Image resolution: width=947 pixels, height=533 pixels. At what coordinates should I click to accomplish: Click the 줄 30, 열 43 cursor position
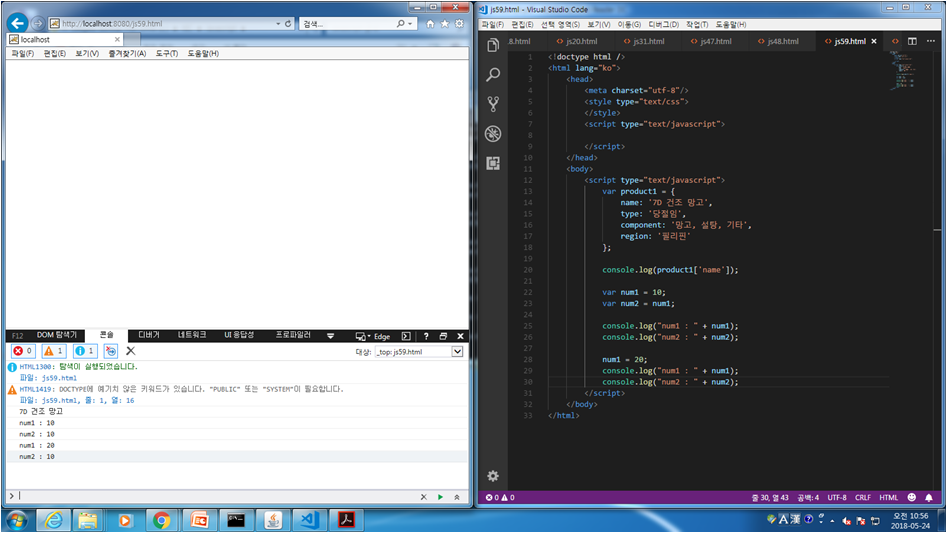[x=770, y=497]
